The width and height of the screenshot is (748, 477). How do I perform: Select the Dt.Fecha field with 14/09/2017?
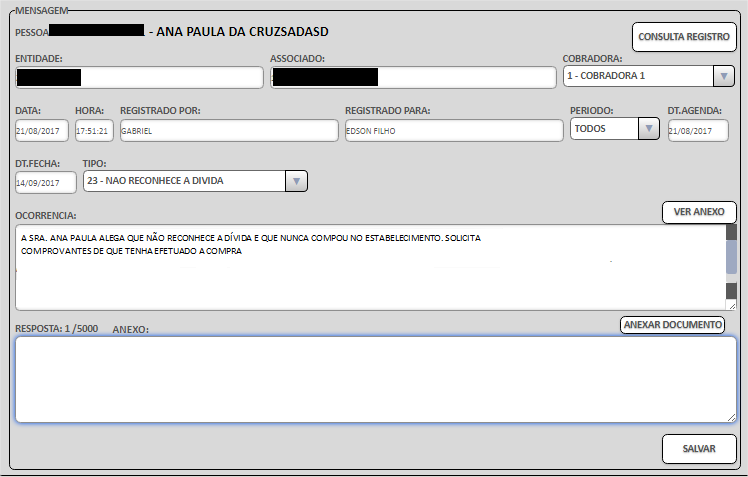(x=45, y=183)
